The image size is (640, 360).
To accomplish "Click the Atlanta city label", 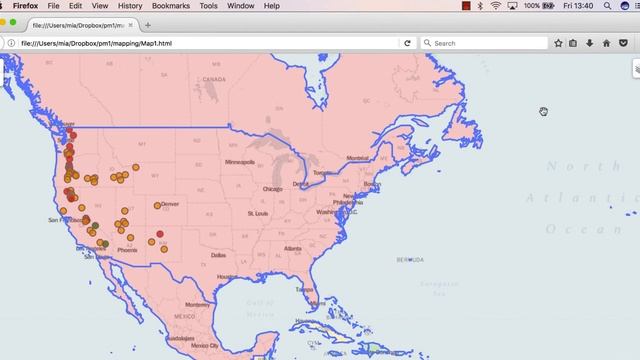I will (293, 249).
